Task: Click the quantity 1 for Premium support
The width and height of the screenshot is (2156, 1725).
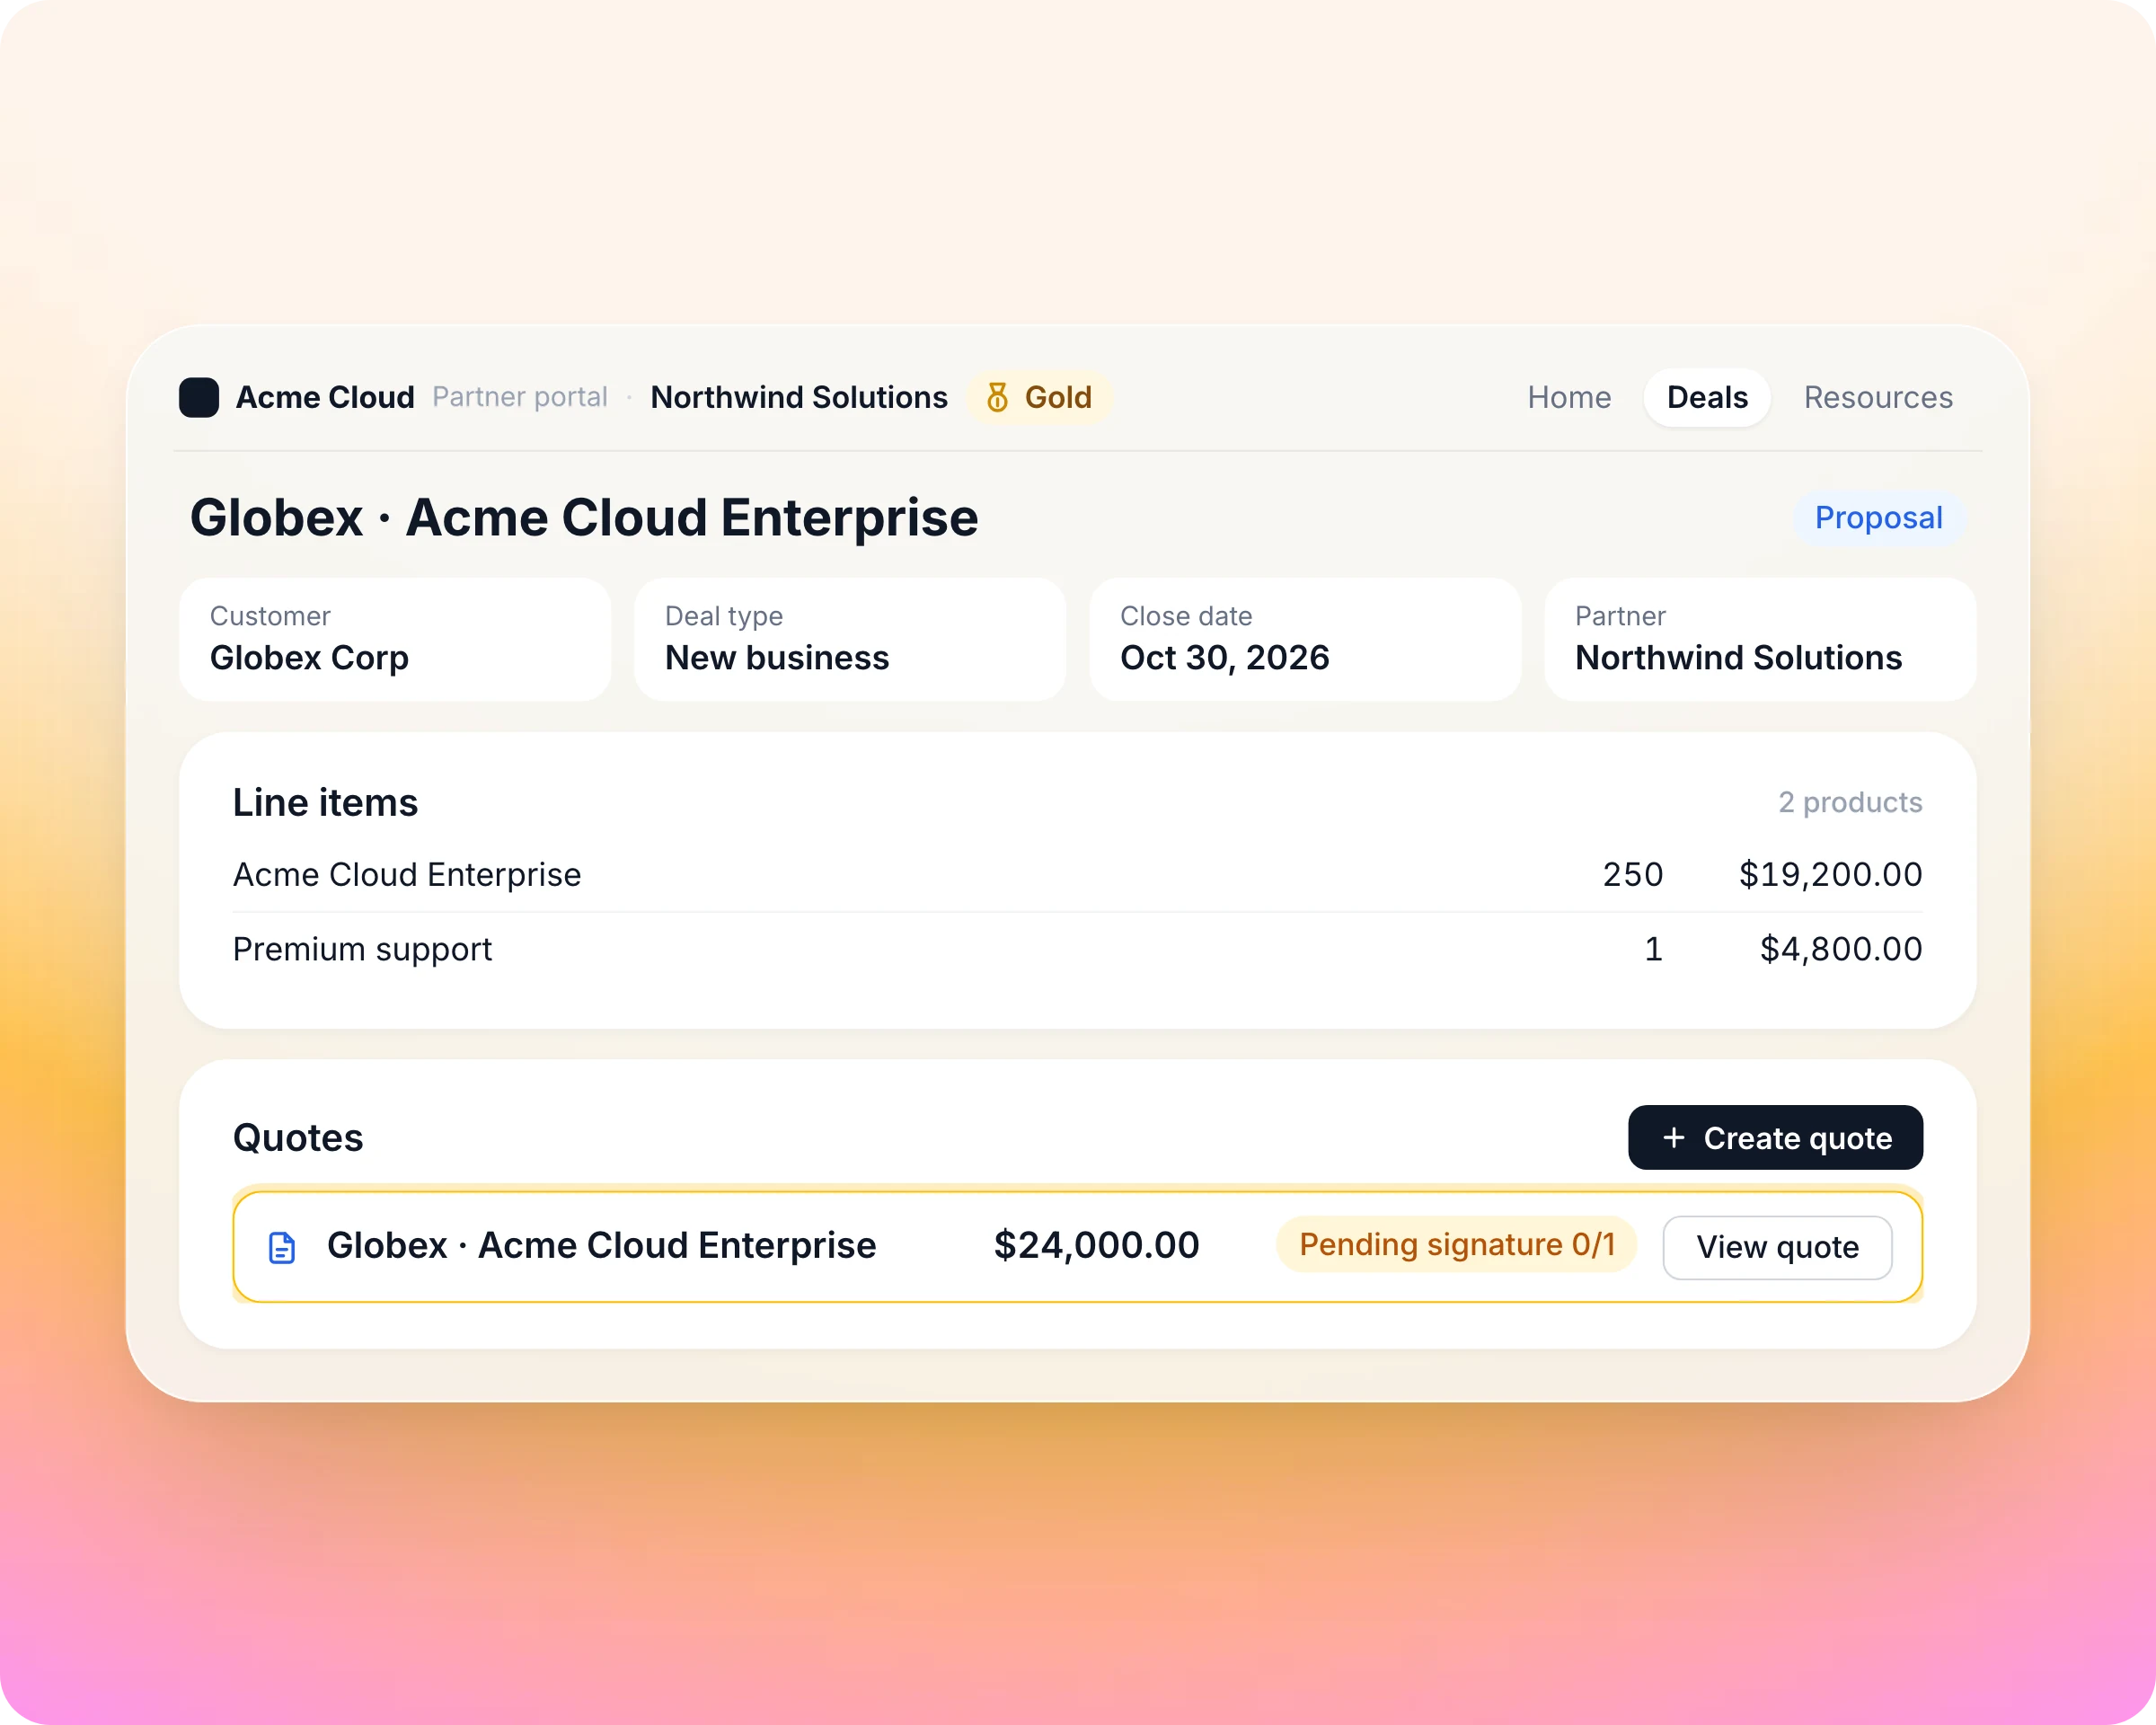Action: tap(1653, 949)
